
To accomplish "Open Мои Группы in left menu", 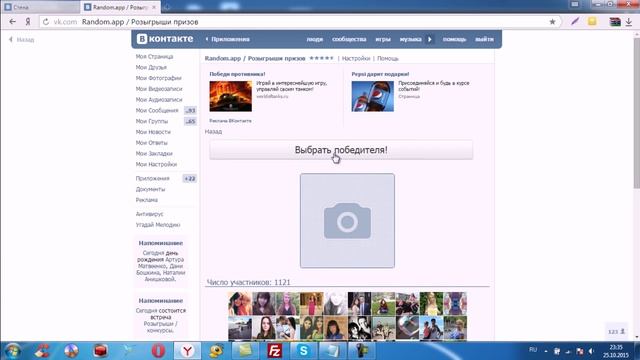I will click(151, 121).
